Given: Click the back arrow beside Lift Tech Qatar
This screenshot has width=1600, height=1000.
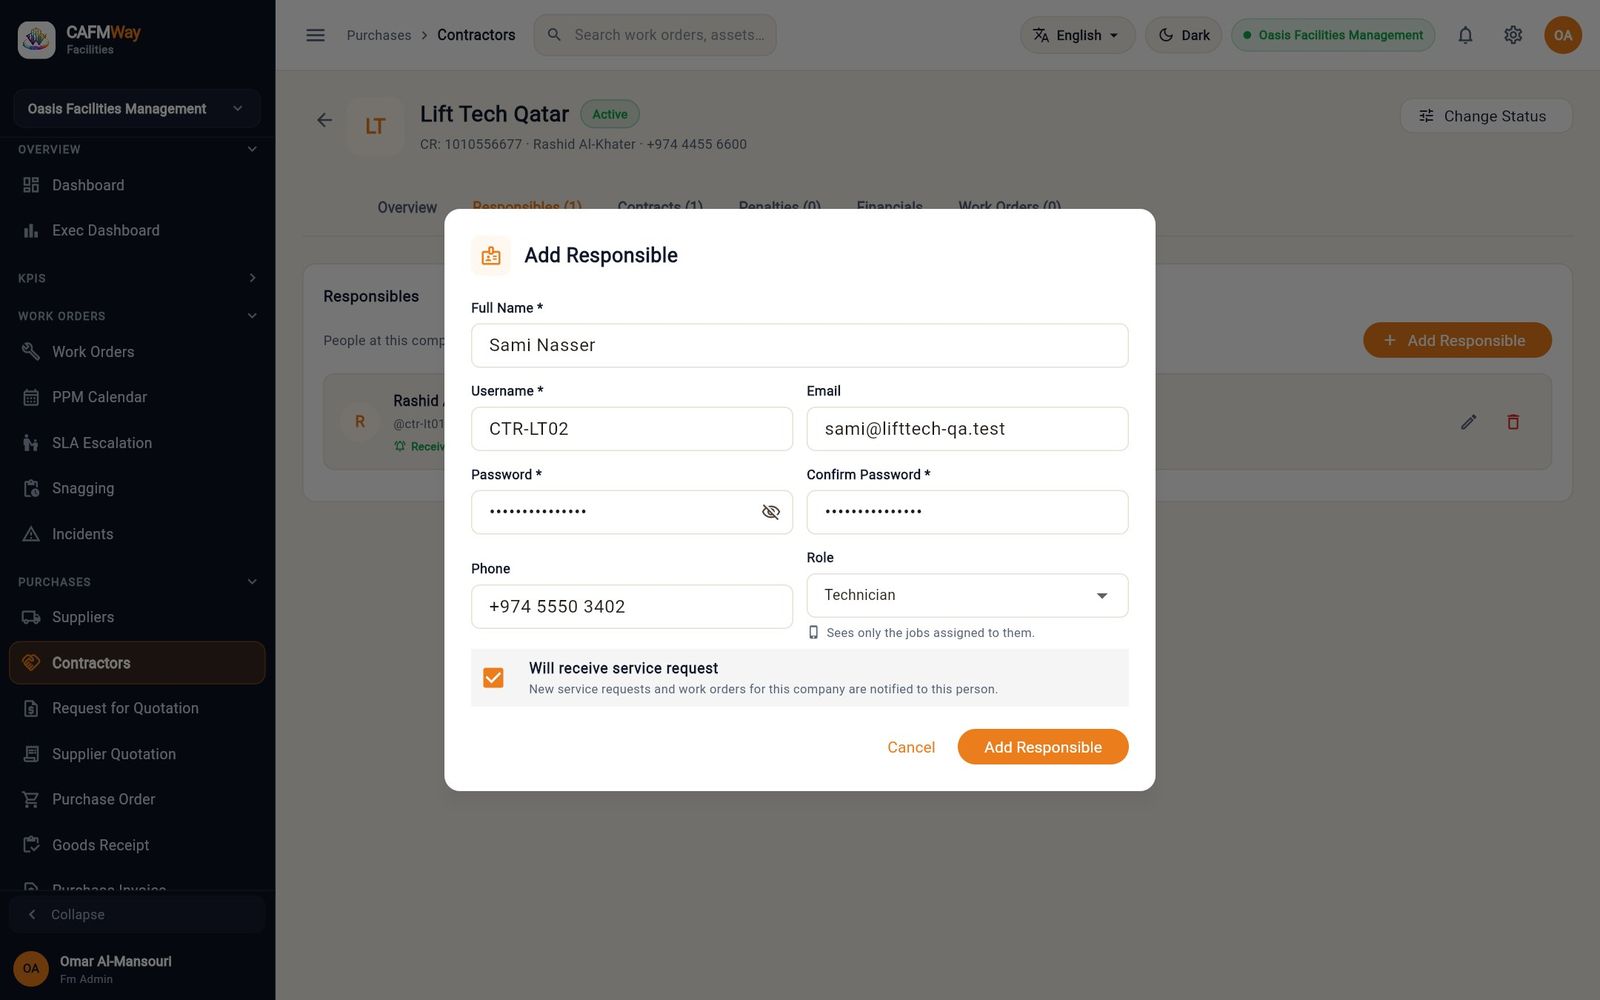Looking at the screenshot, I should coord(324,120).
